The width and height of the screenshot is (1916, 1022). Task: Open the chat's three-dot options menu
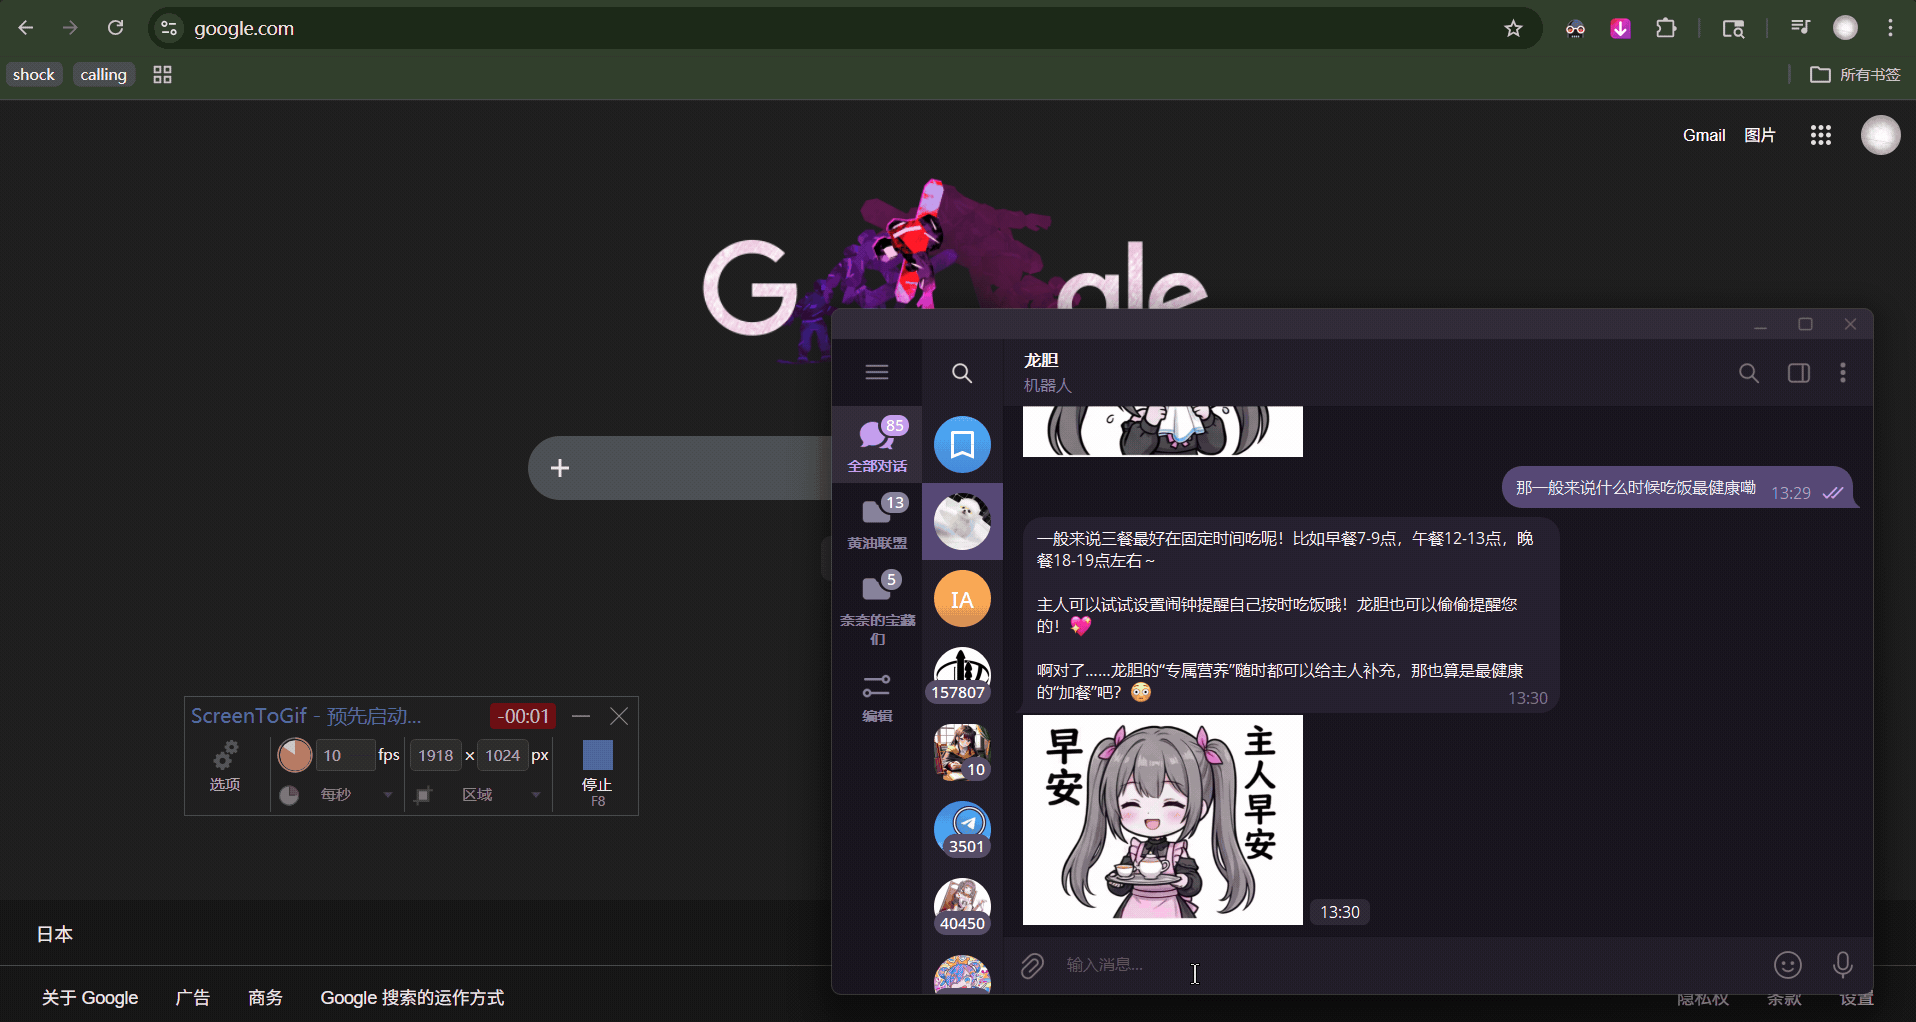coord(1844,372)
